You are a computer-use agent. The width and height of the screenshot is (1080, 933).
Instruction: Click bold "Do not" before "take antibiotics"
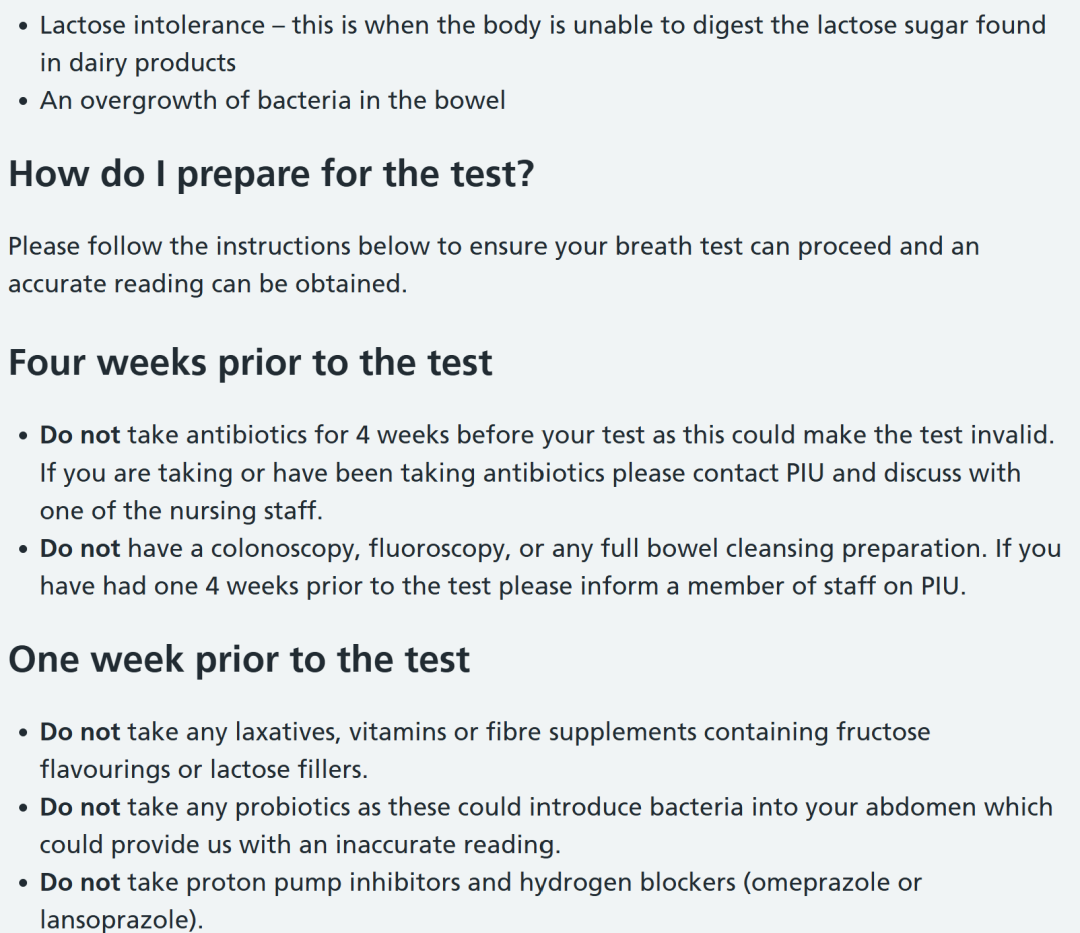point(80,435)
